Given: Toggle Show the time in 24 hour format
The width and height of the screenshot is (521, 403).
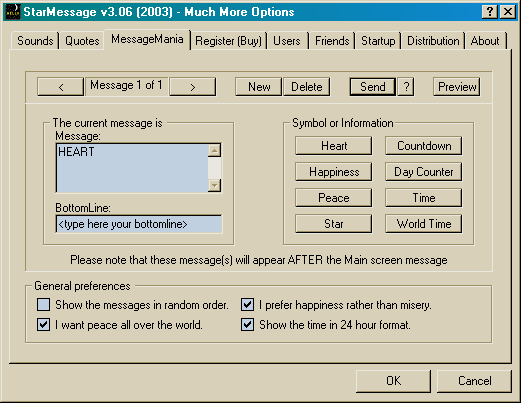Looking at the screenshot, I should (247, 324).
